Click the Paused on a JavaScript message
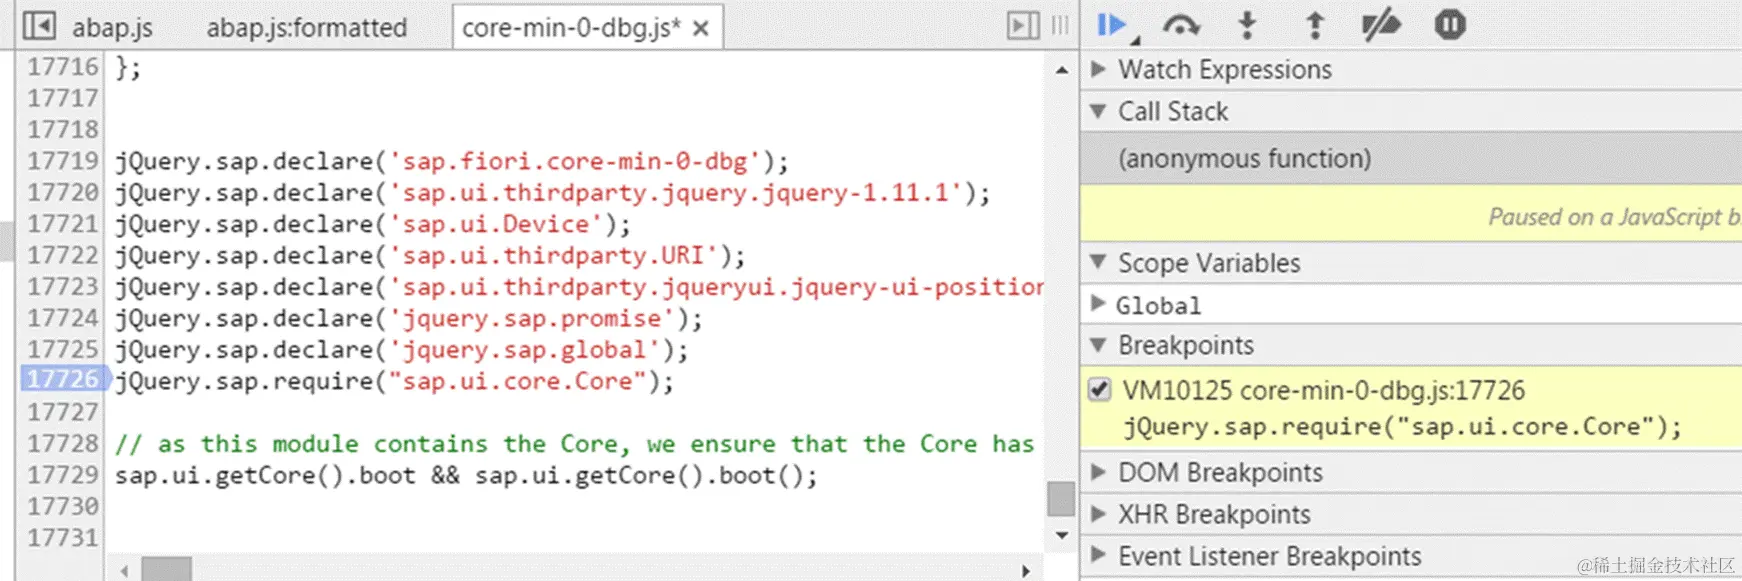The width and height of the screenshot is (1742, 581). [1614, 217]
